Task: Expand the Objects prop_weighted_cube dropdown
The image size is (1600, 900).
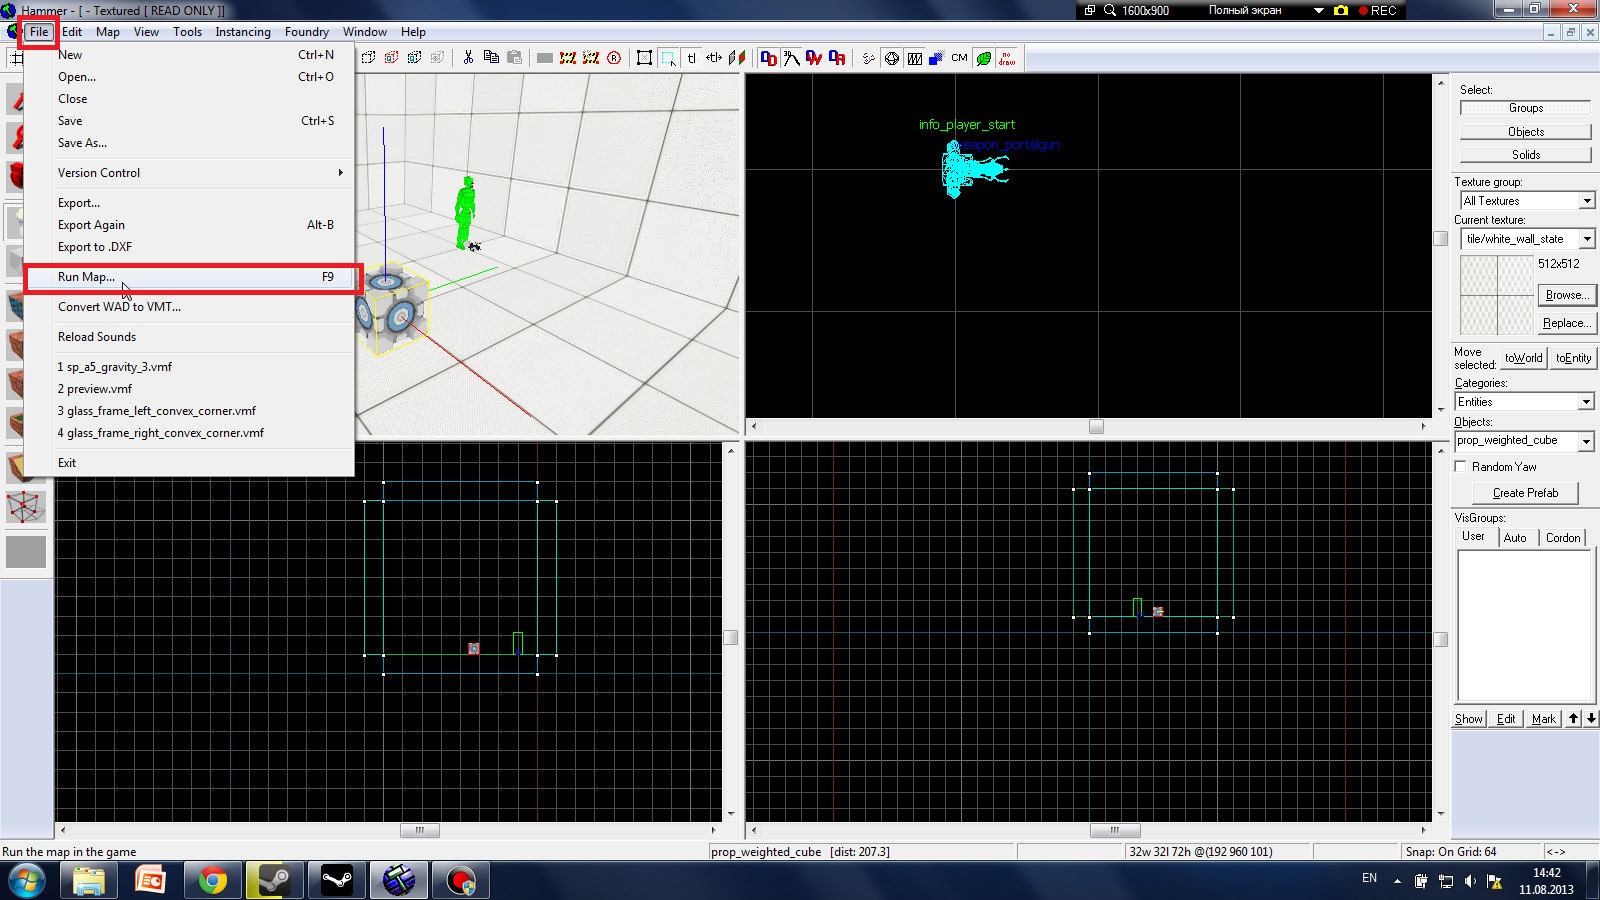Action: [x=1587, y=441]
